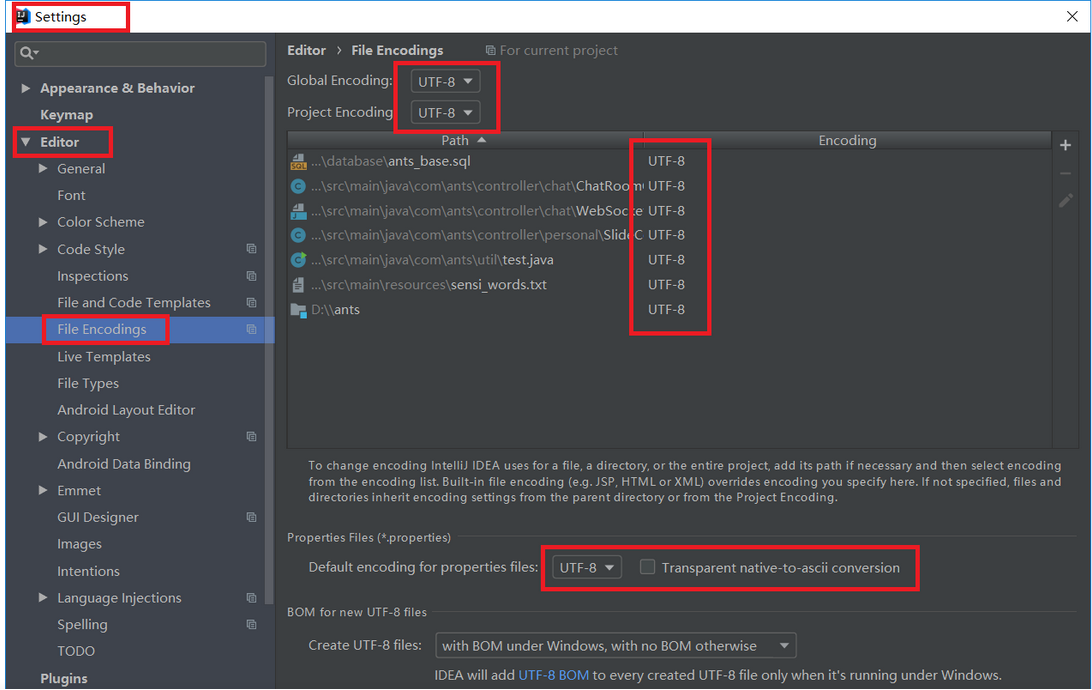1092x690 pixels.
Task: Click the UTF-8 BOM link
Action: click(554, 675)
